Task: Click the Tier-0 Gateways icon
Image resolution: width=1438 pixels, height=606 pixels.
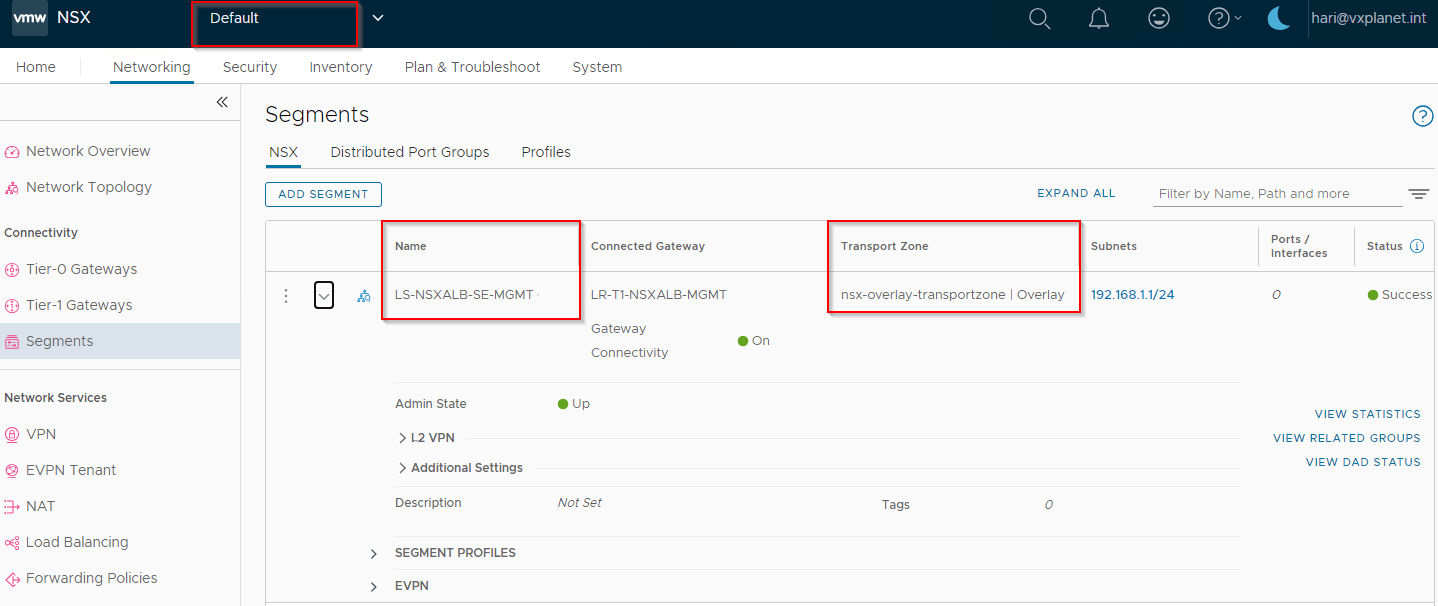Action: pyautogui.click(x=12, y=270)
